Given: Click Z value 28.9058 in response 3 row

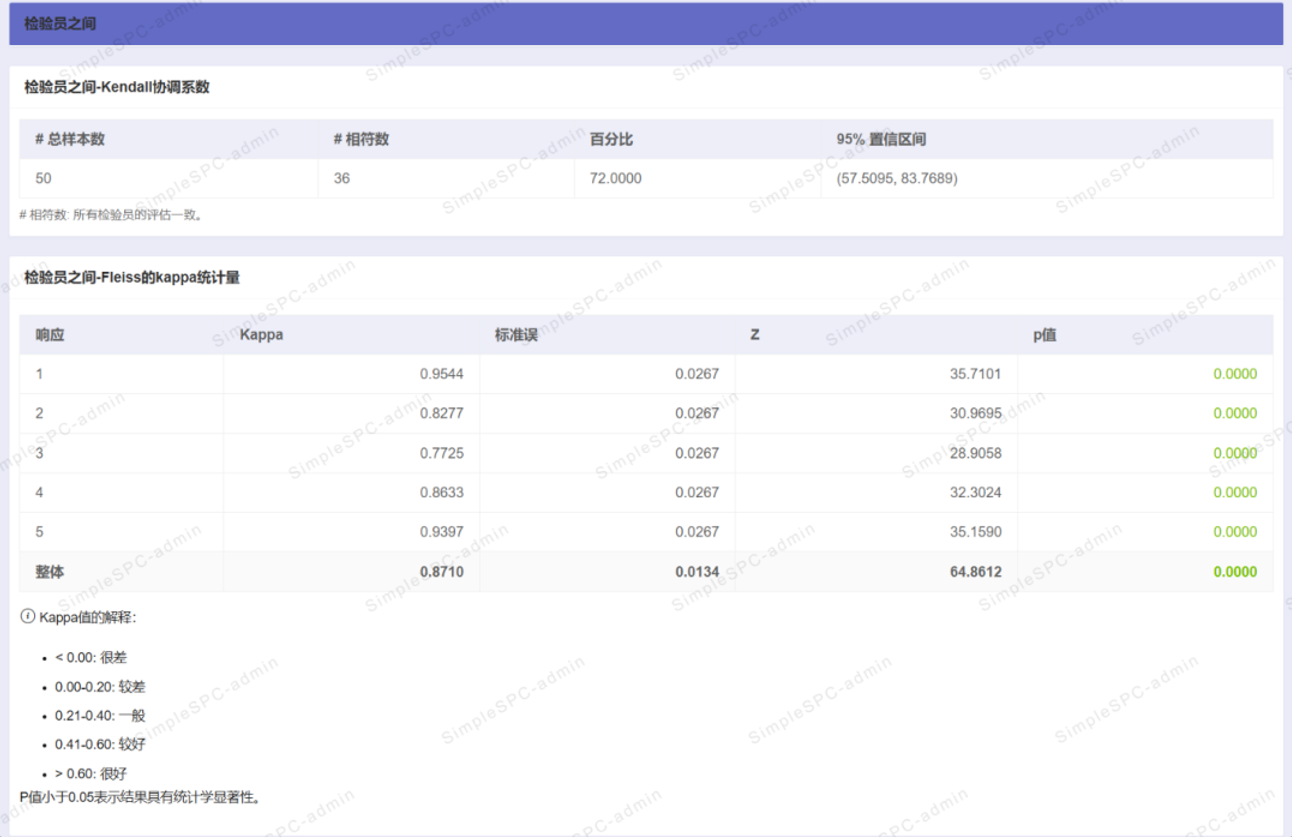Looking at the screenshot, I should tap(976, 453).
